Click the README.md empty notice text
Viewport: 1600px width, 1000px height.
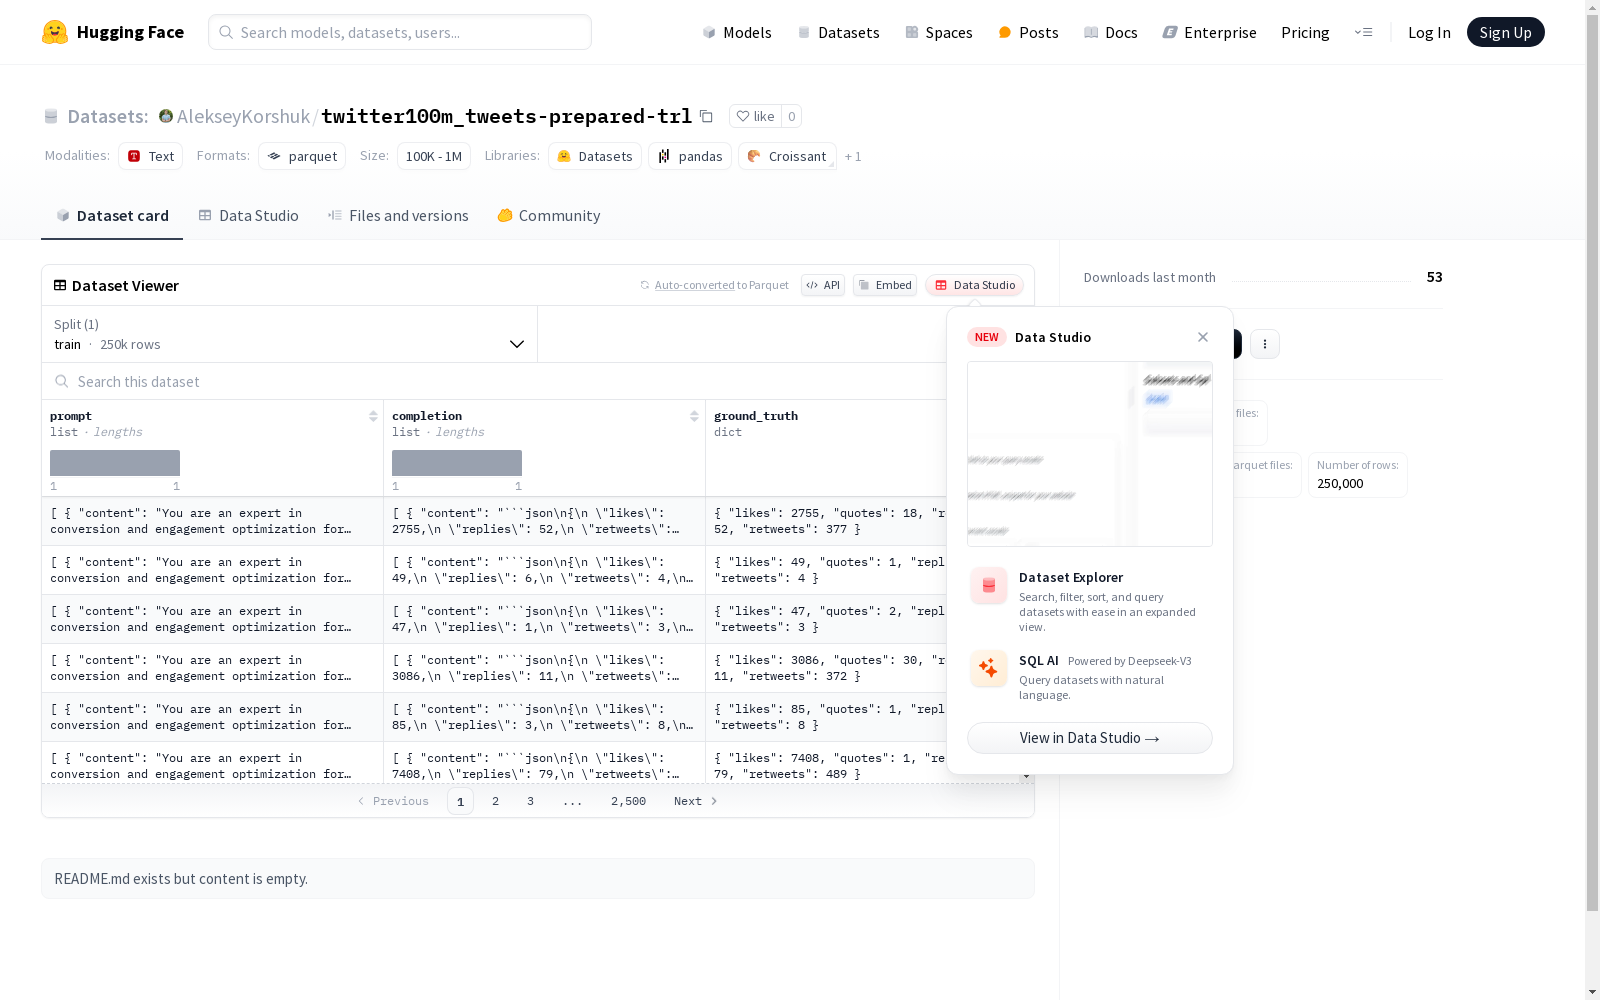pos(181,879)
